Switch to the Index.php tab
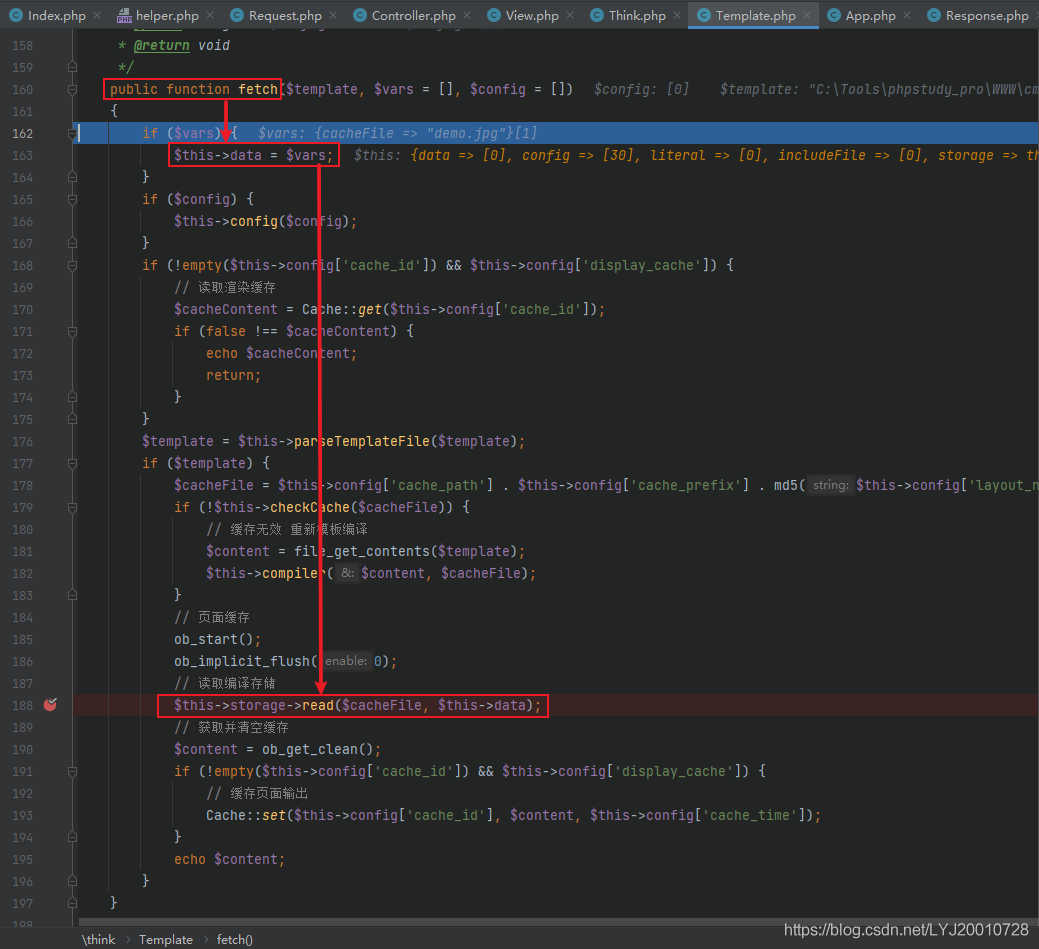The height and width of the screenshot is (949, 1039). [x=56, y=15]
